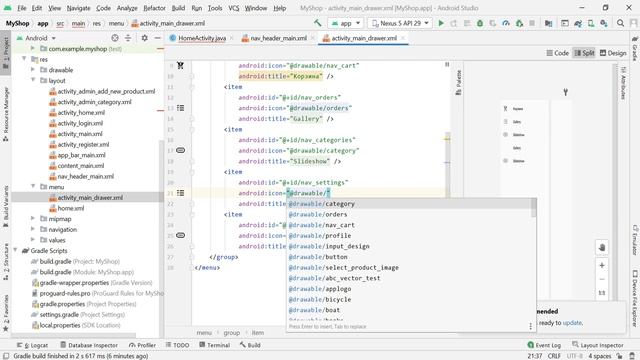Open the Gradle side tool window

635,49
